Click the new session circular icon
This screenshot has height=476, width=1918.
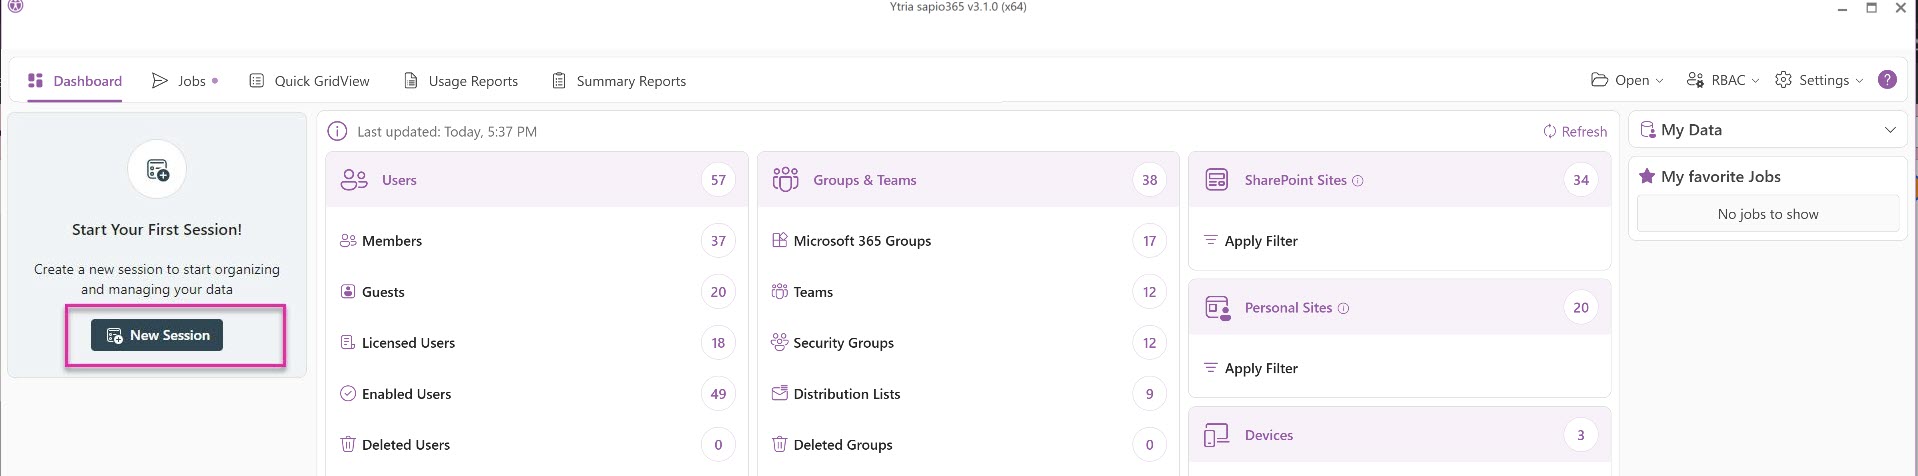click(x=157, y=170)
